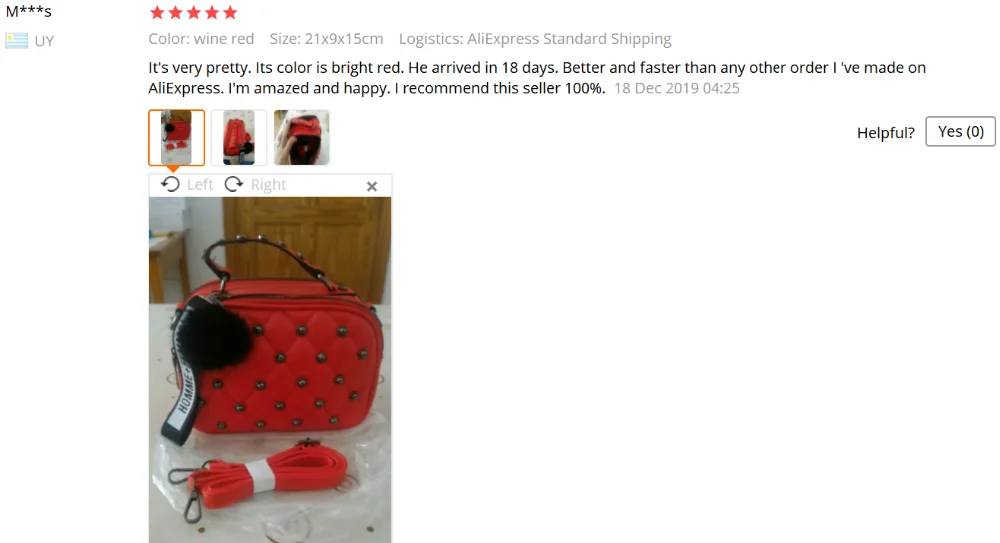This screenshot has height=543, width=1000.
Task: Click the reviewer name M***s
Action: pos(29,11)
